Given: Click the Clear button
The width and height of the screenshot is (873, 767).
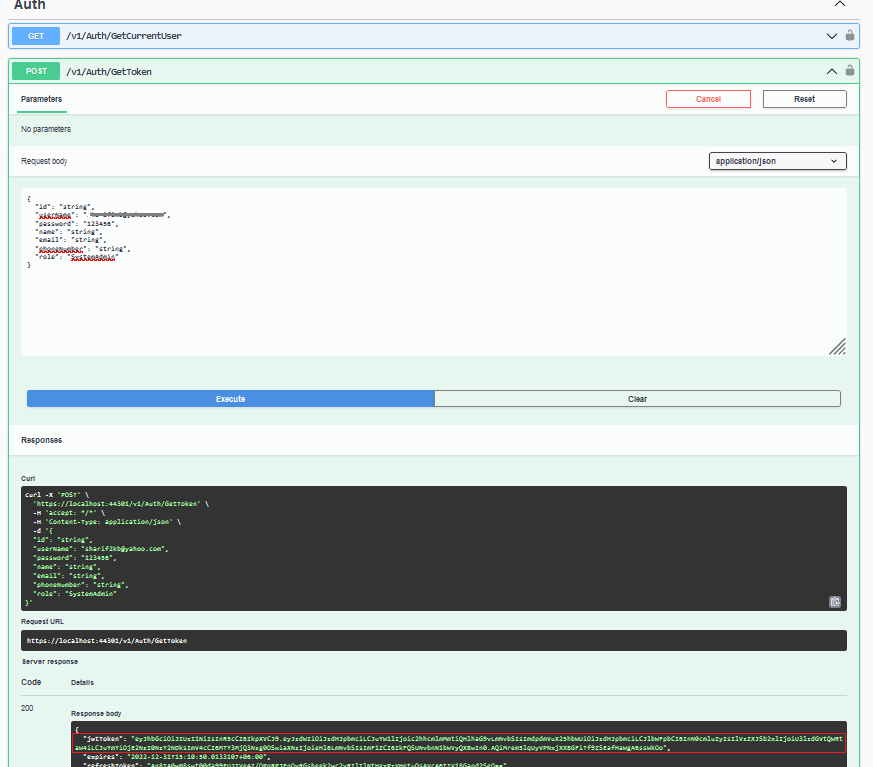Looking at the screenshot, I should tap(637, 399).
